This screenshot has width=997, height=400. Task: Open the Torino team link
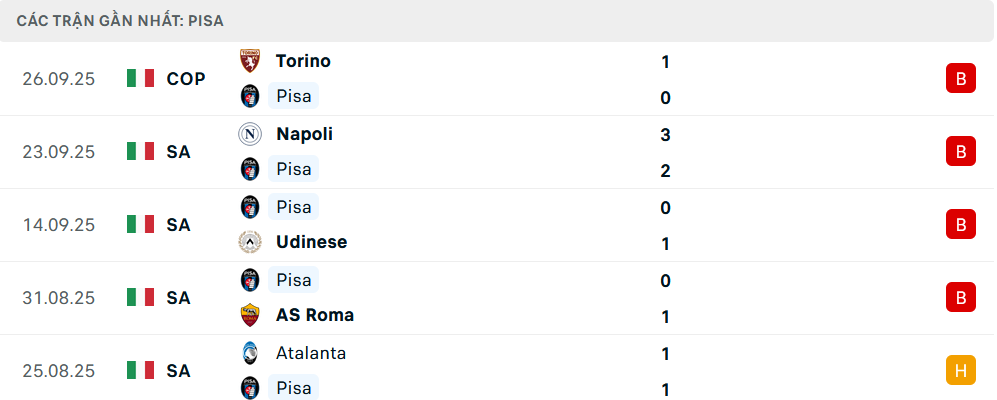303,61
